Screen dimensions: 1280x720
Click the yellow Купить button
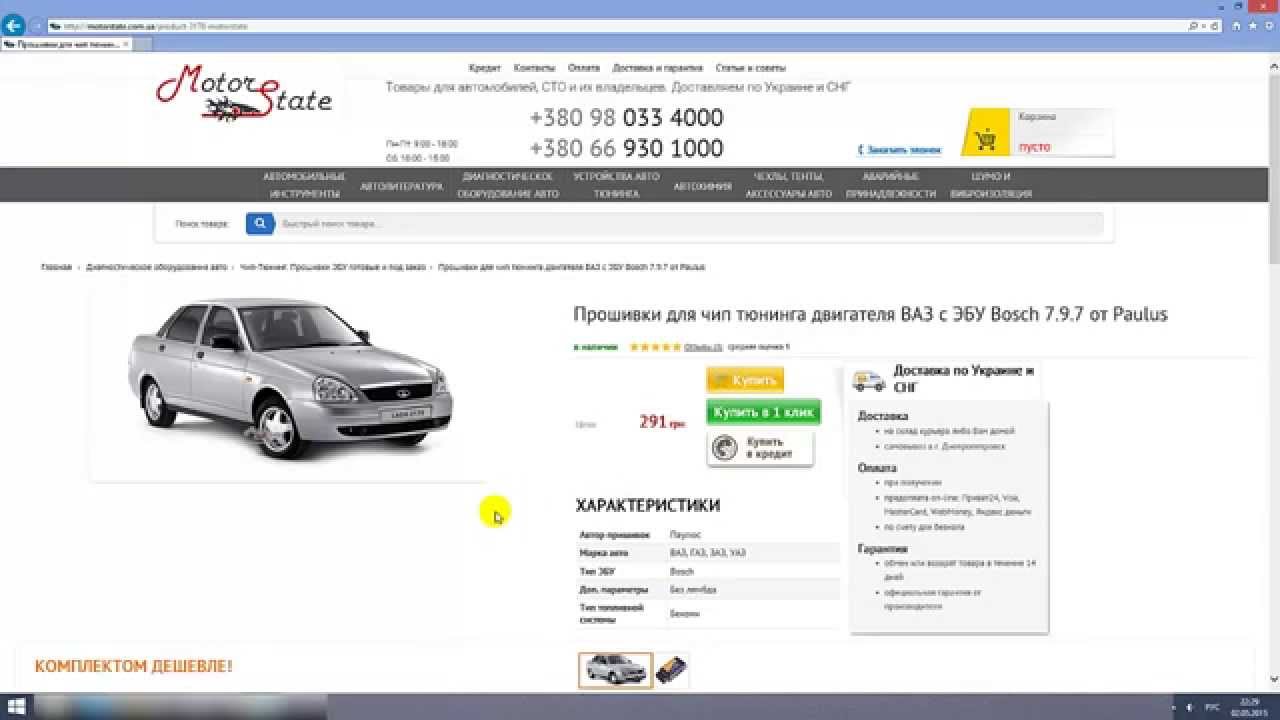745,380
